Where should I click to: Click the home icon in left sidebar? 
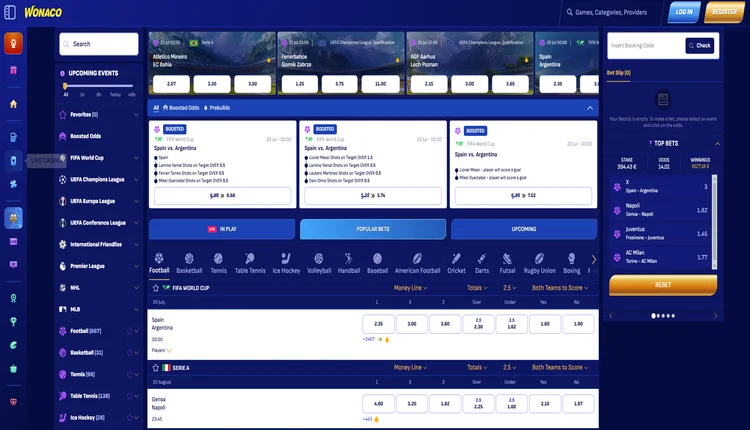point(13,104)
